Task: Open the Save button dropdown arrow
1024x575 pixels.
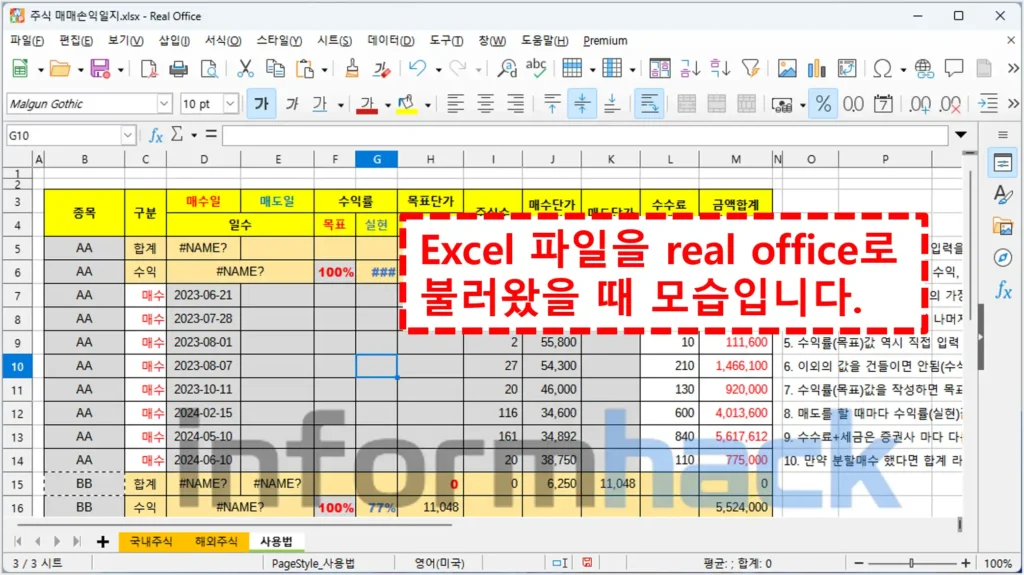Action: click(x=120, y=69)
